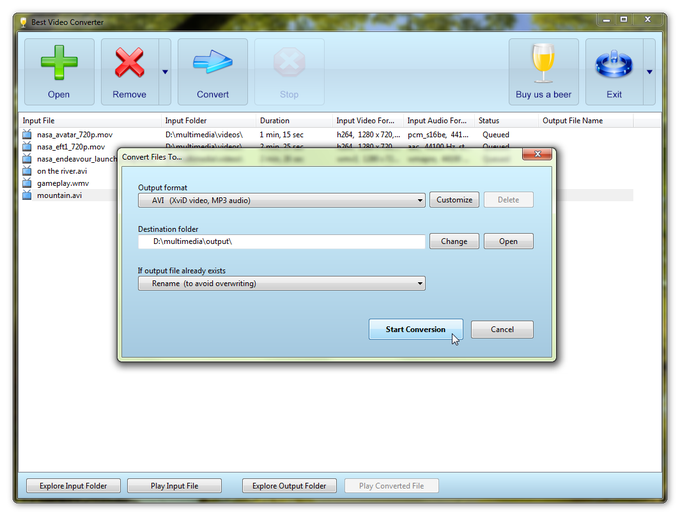This screenshot has height=516, width=680.
Task: Select mountain.avi file name
Action: pyautogui.click(x=59, y=196)
